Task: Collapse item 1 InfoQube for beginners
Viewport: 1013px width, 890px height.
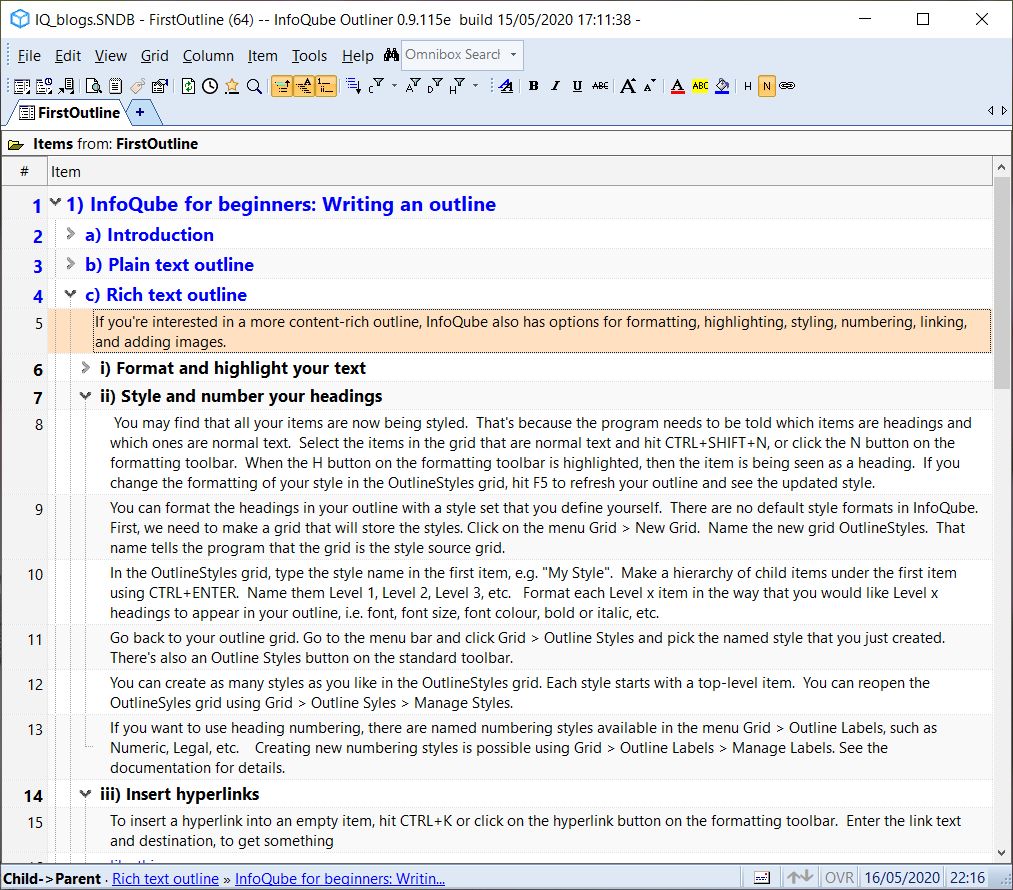Action: click(x=56, y=203)
